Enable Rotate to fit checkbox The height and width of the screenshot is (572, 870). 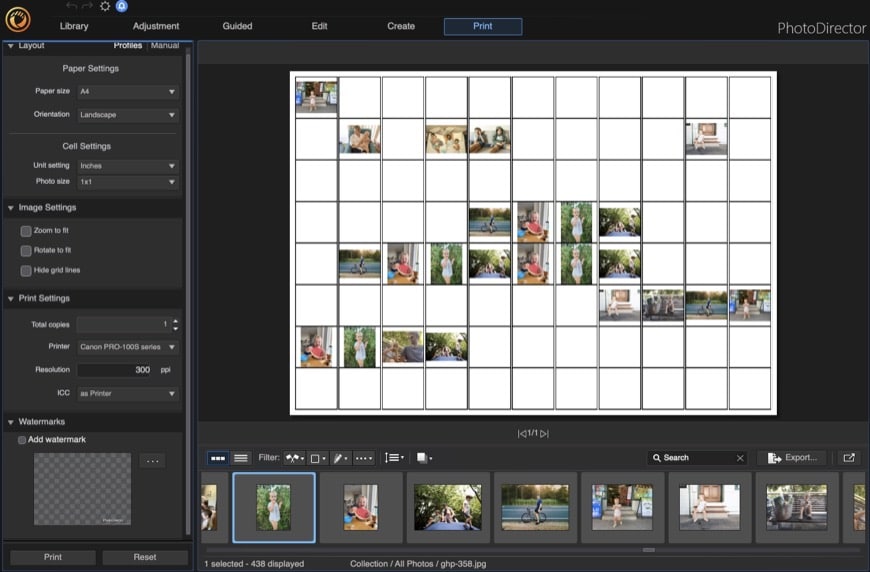(x=26, y=251)
